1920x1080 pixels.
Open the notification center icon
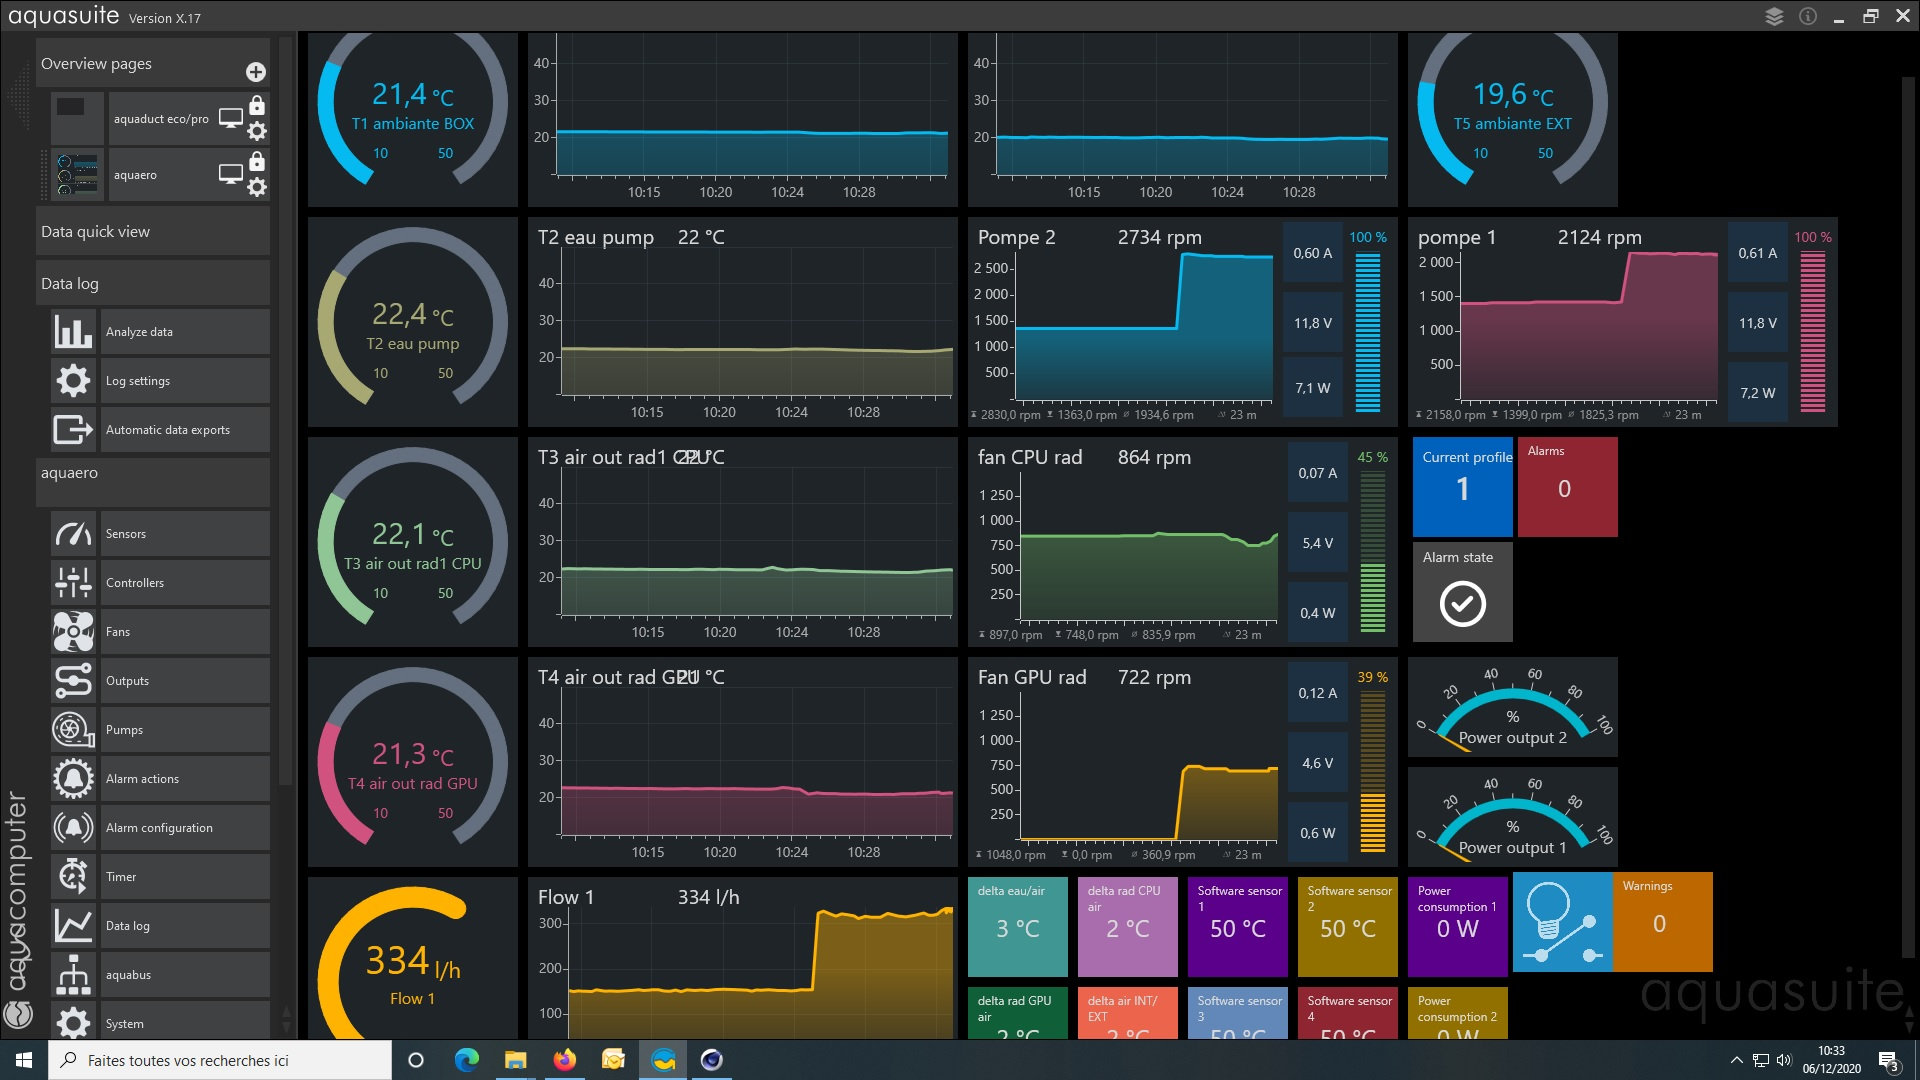pyautogui.click(x=1888, y=1061)
